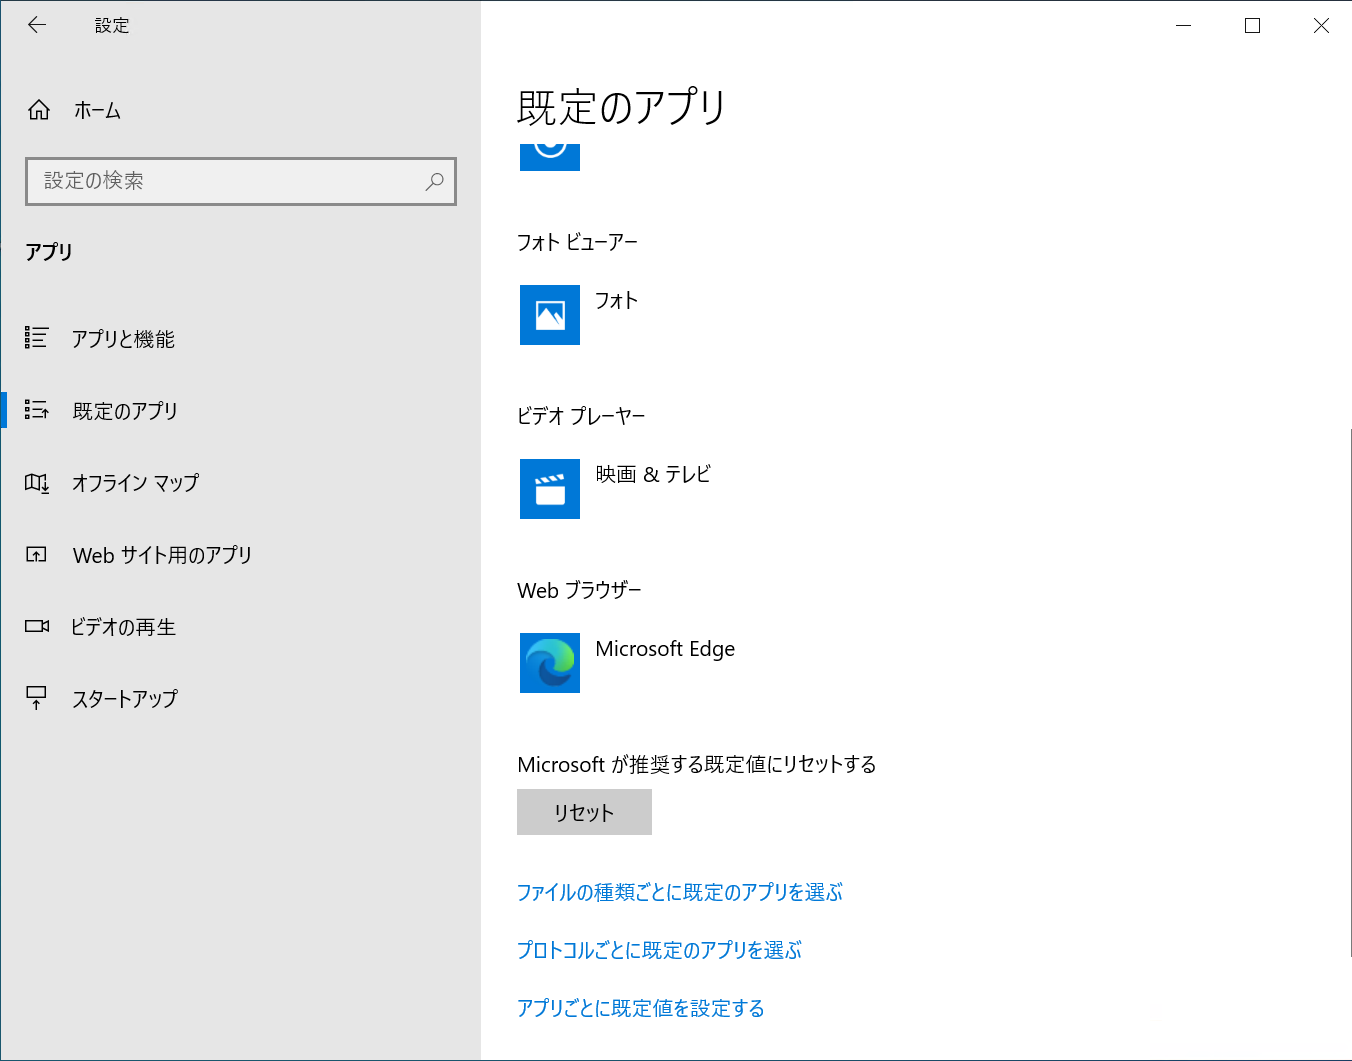Click the スタートアップ icon in sidebar
This screenshot has height=1061, width=1352.
coord(37,698)
